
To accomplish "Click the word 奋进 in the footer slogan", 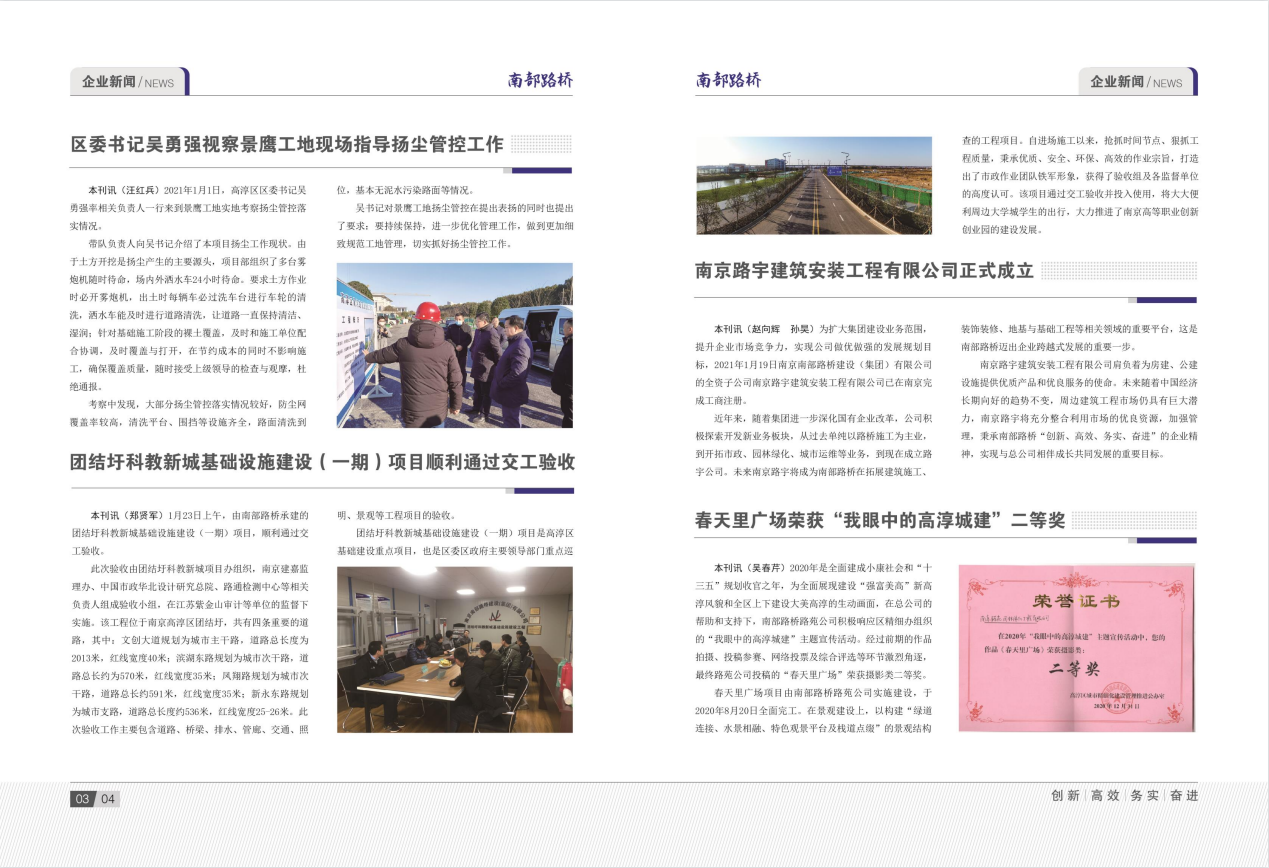I will pyautogui.click(x=1183, y=796).
